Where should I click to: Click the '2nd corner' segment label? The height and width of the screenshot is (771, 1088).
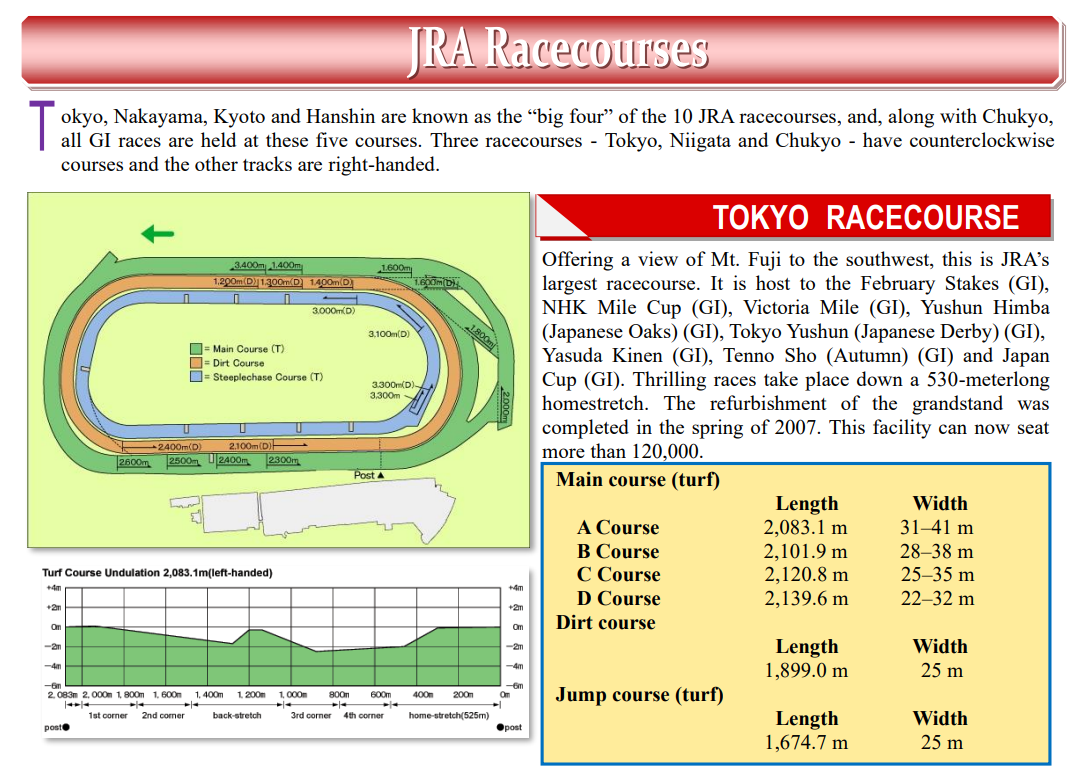point(163,715)
